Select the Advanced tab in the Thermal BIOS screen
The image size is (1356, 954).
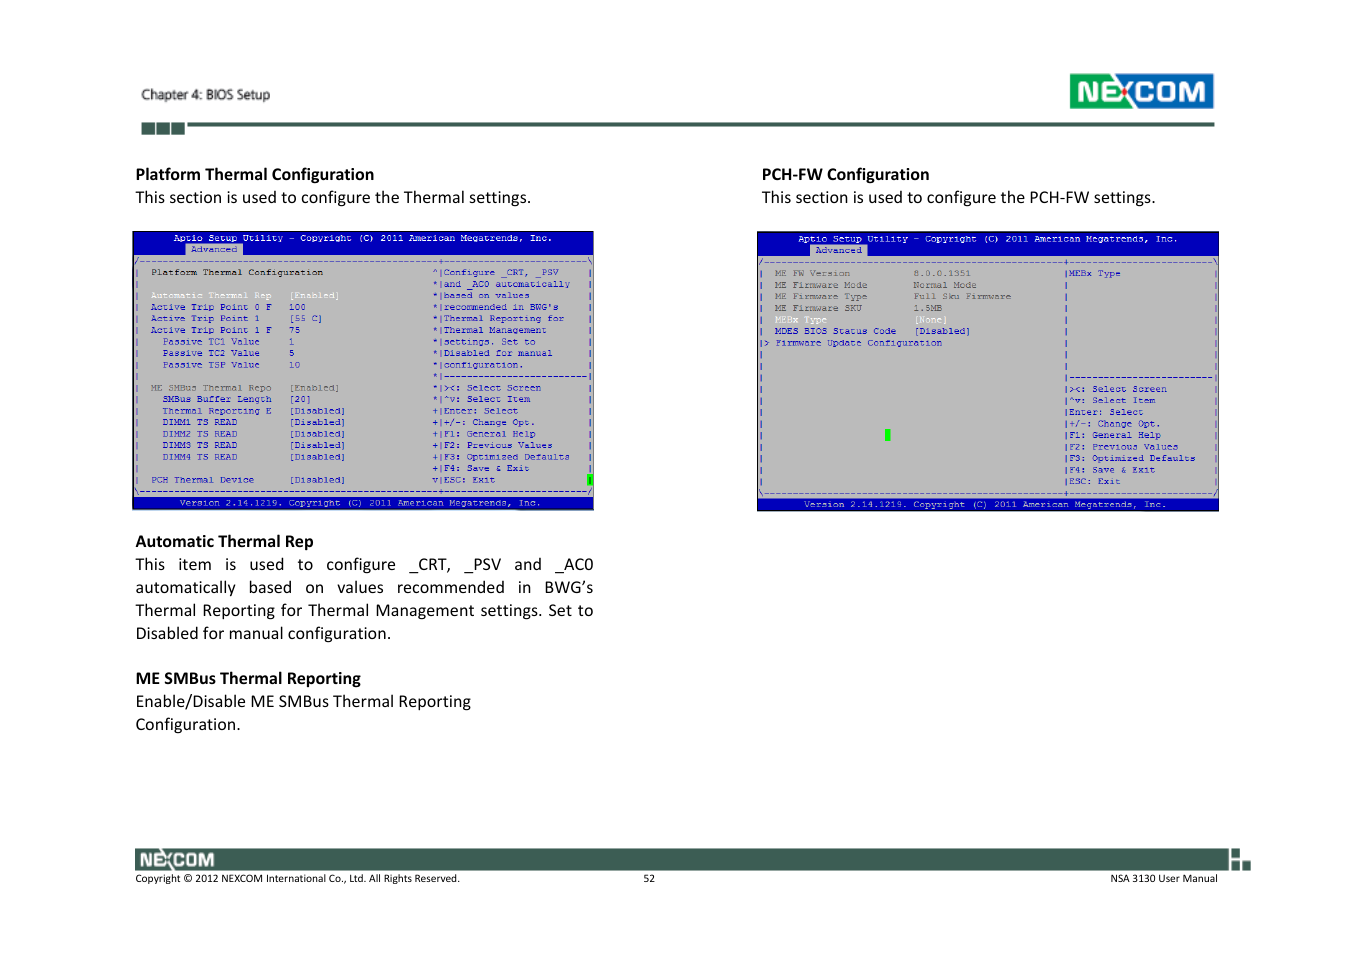click(214, 250)
